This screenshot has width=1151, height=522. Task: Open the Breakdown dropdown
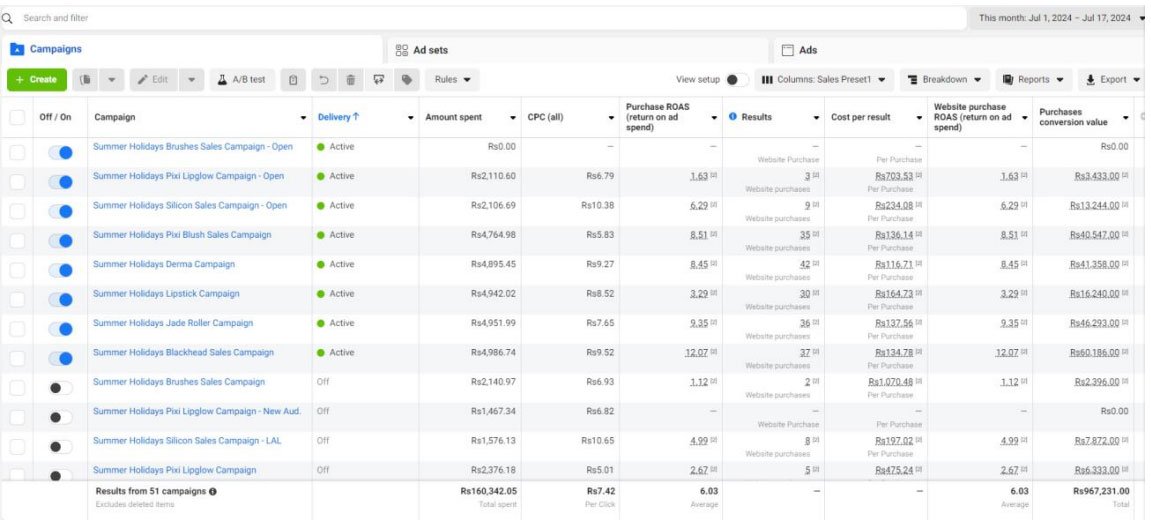coord(945,79)
